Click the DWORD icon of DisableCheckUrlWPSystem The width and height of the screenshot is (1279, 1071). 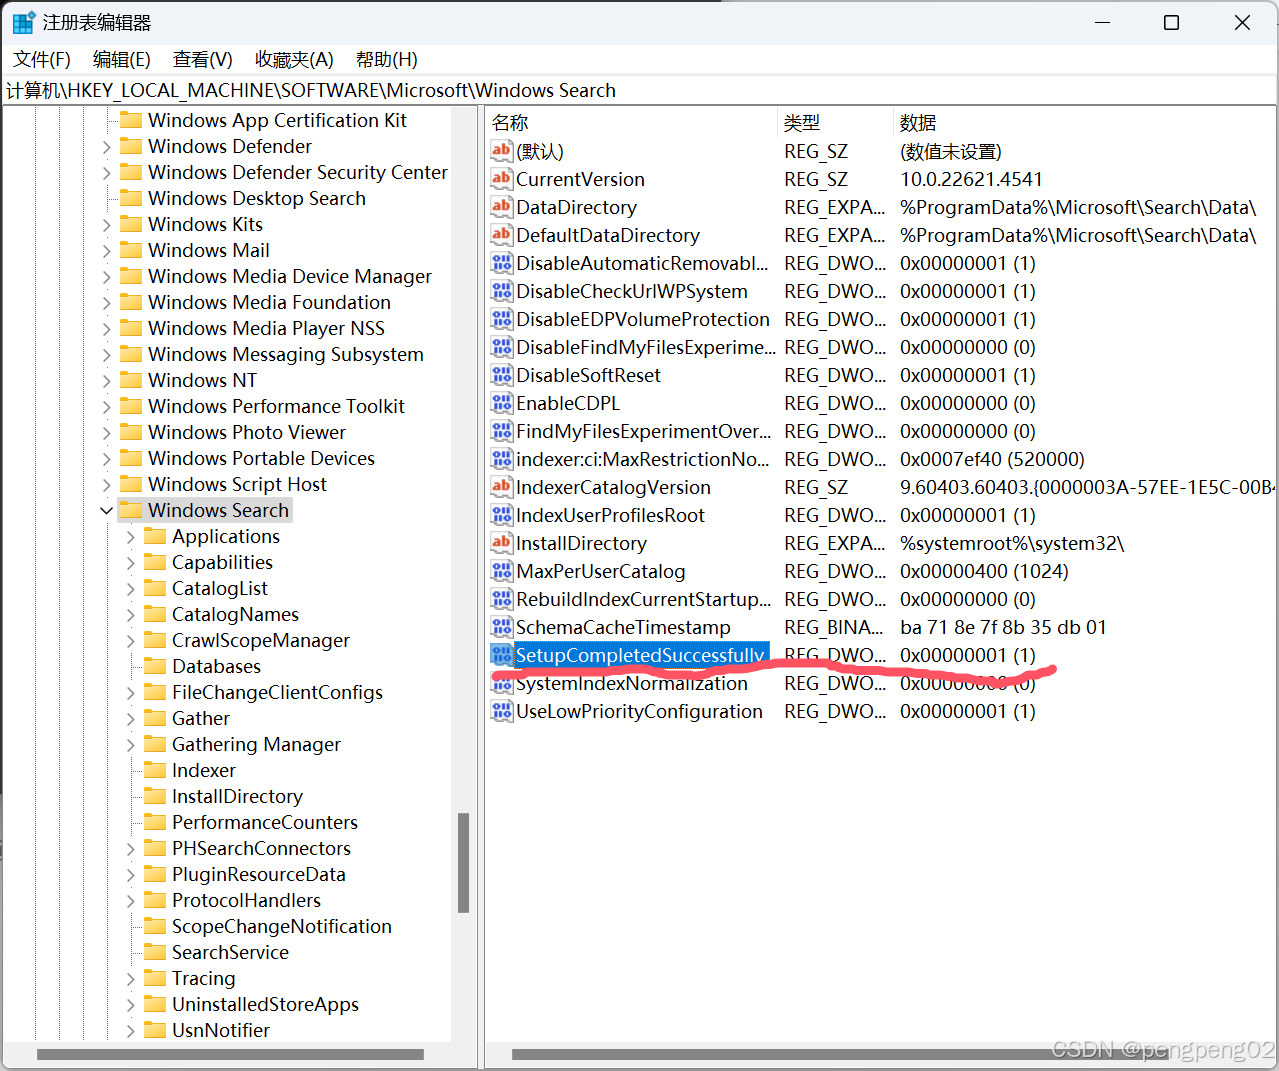pos(501,291)
